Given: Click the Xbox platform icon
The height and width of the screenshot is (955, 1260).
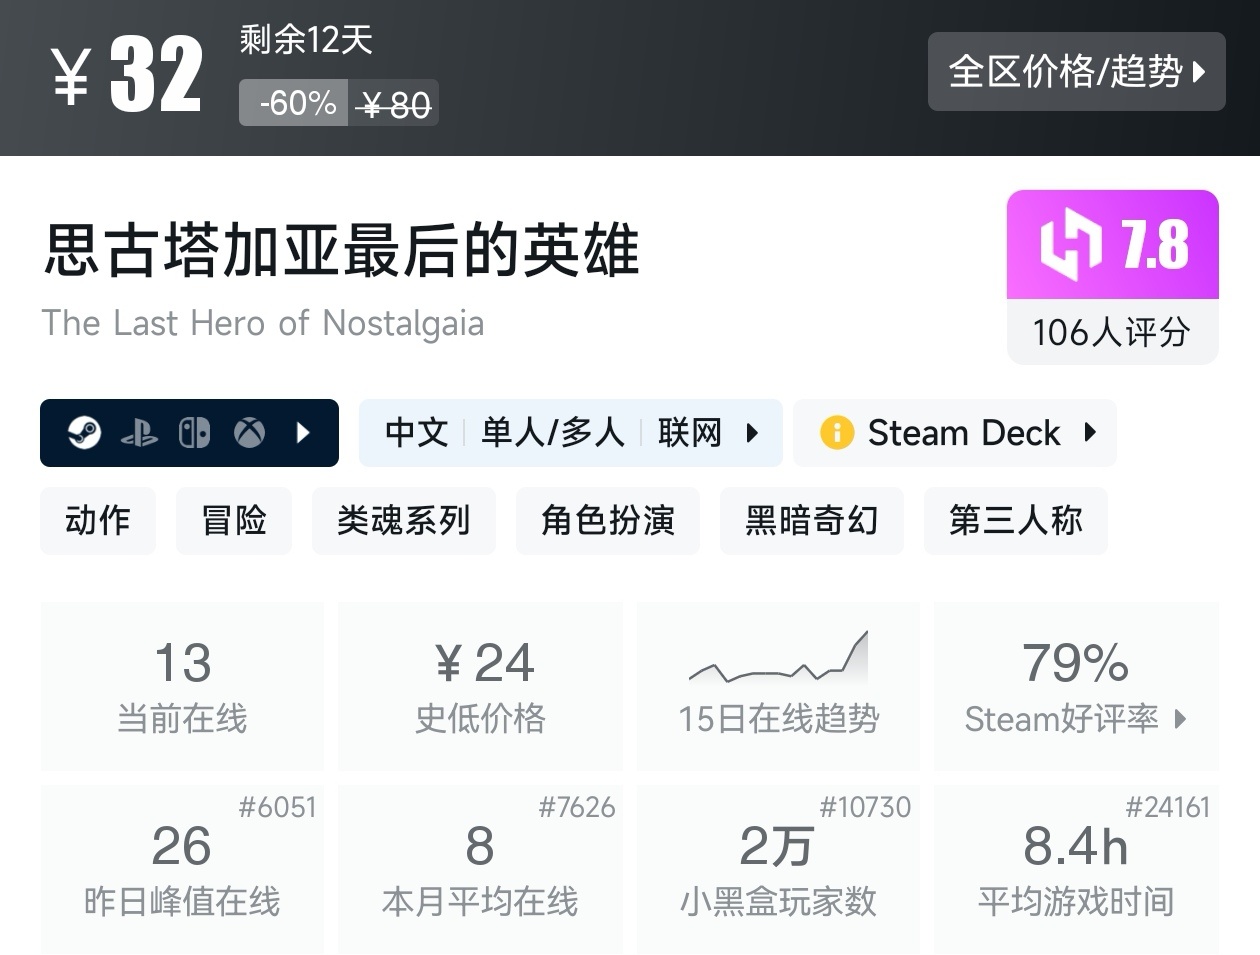Looking at the screenshot, I should click(x=249, y=433).
